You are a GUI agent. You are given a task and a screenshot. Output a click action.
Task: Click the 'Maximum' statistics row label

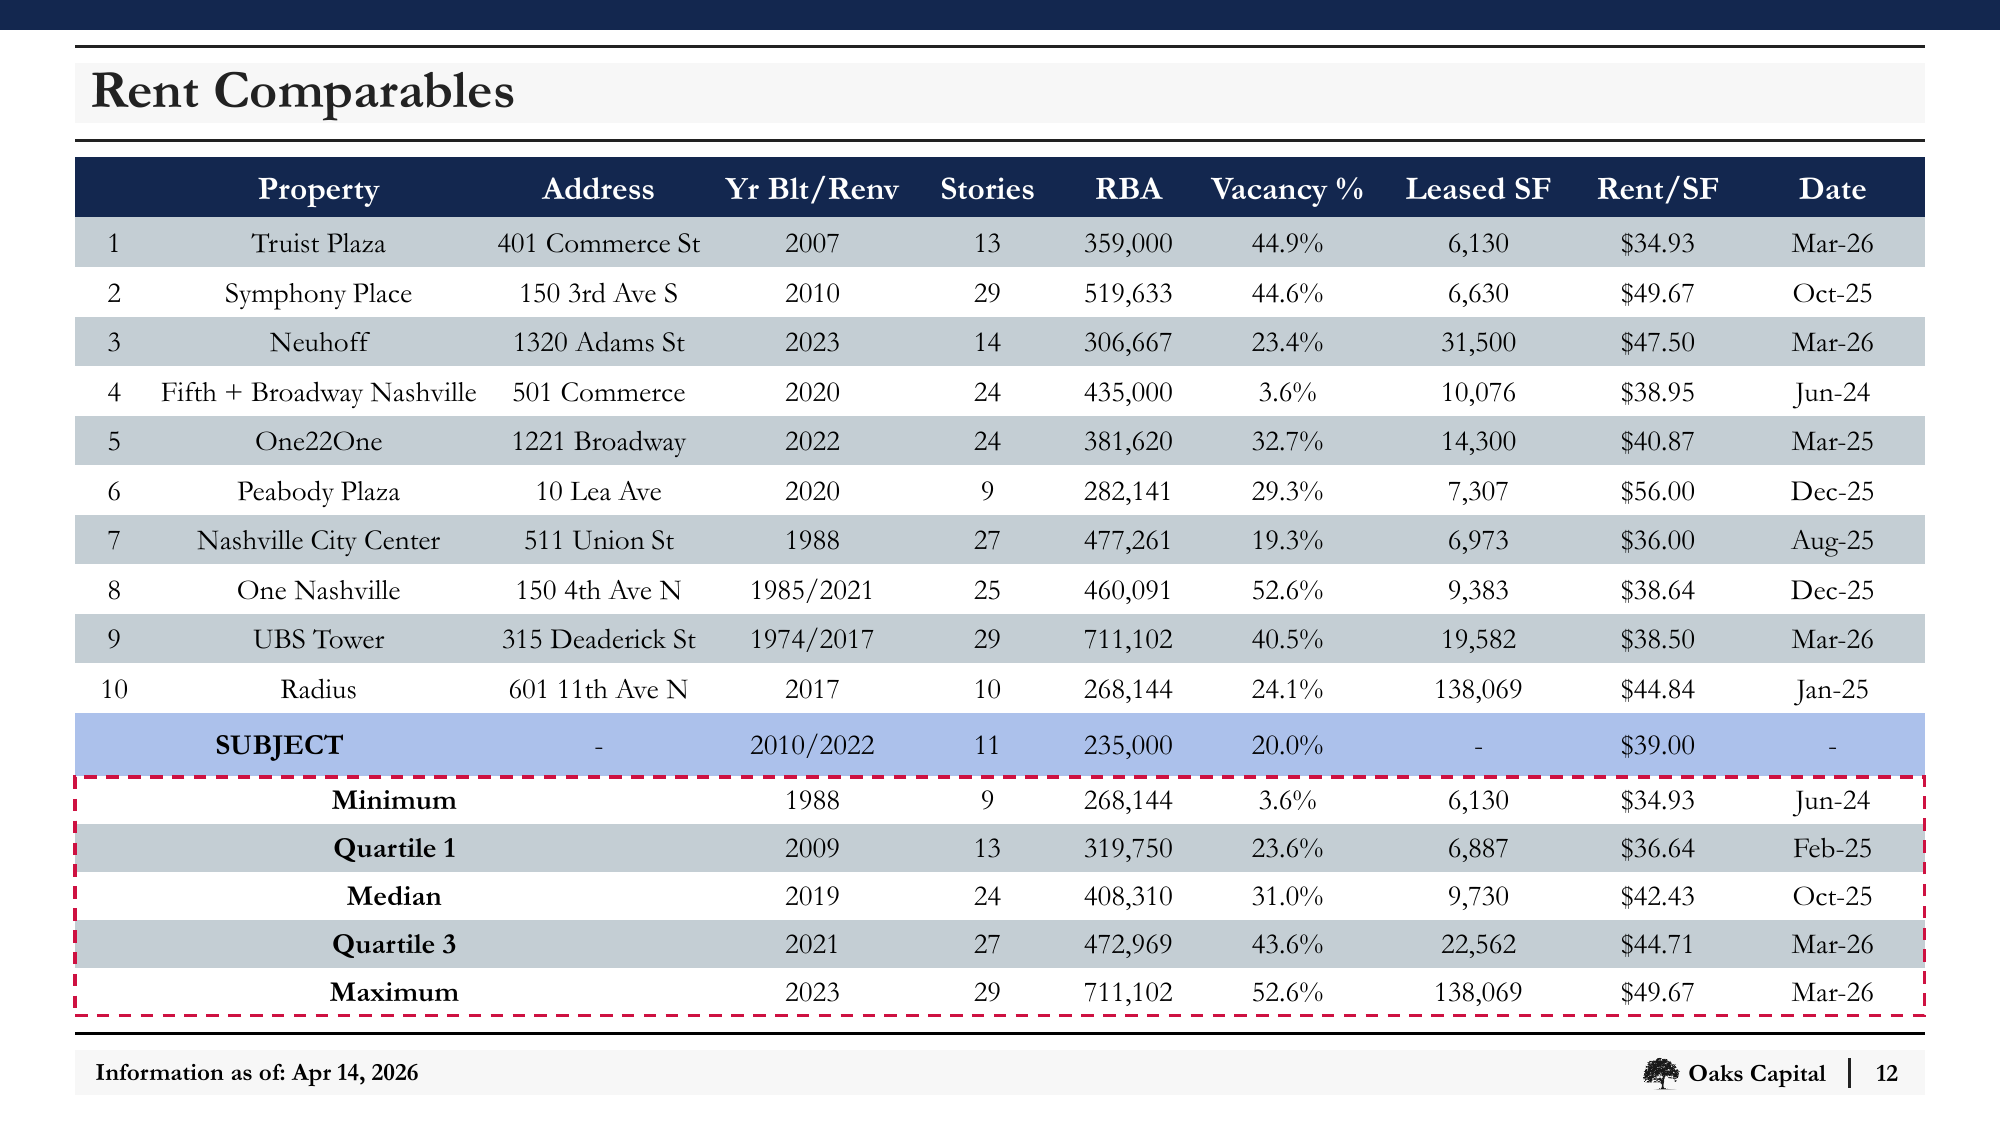coord(394,992)
